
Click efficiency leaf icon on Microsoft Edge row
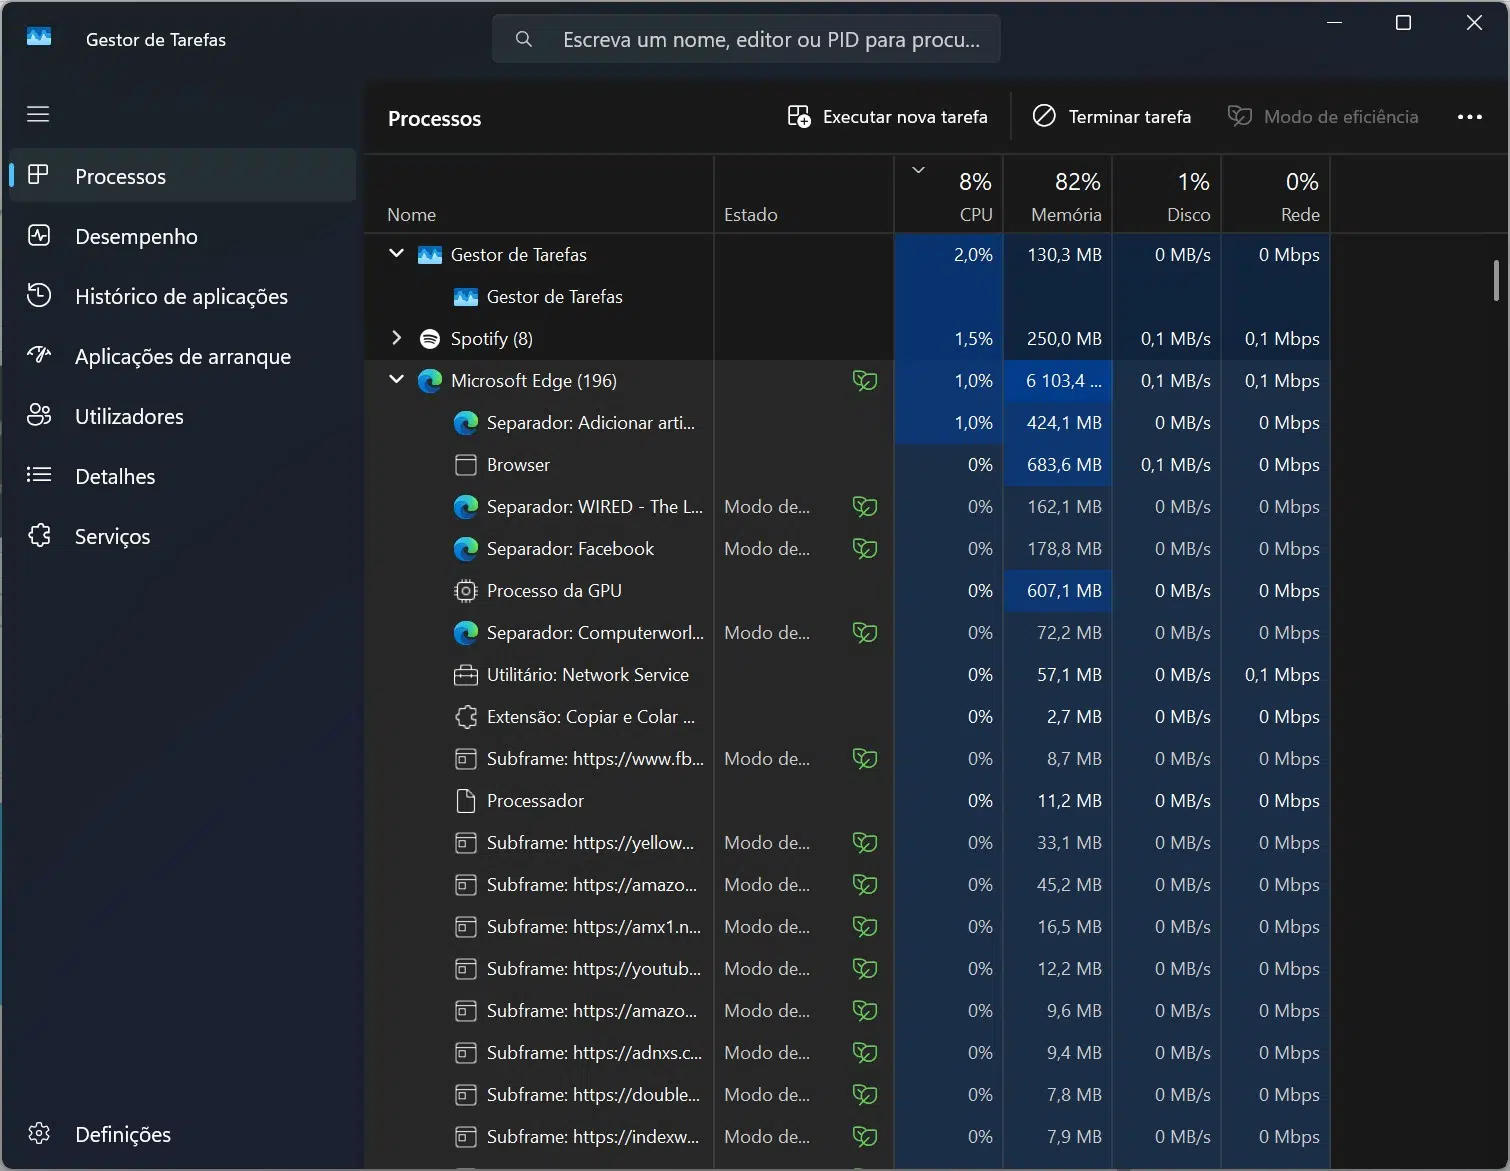(864, 381)
